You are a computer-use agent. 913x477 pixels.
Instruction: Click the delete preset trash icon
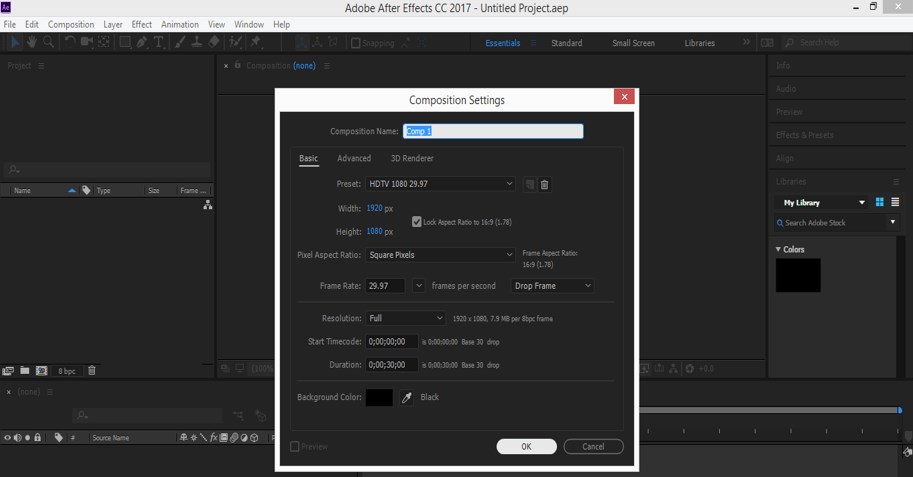544,185
